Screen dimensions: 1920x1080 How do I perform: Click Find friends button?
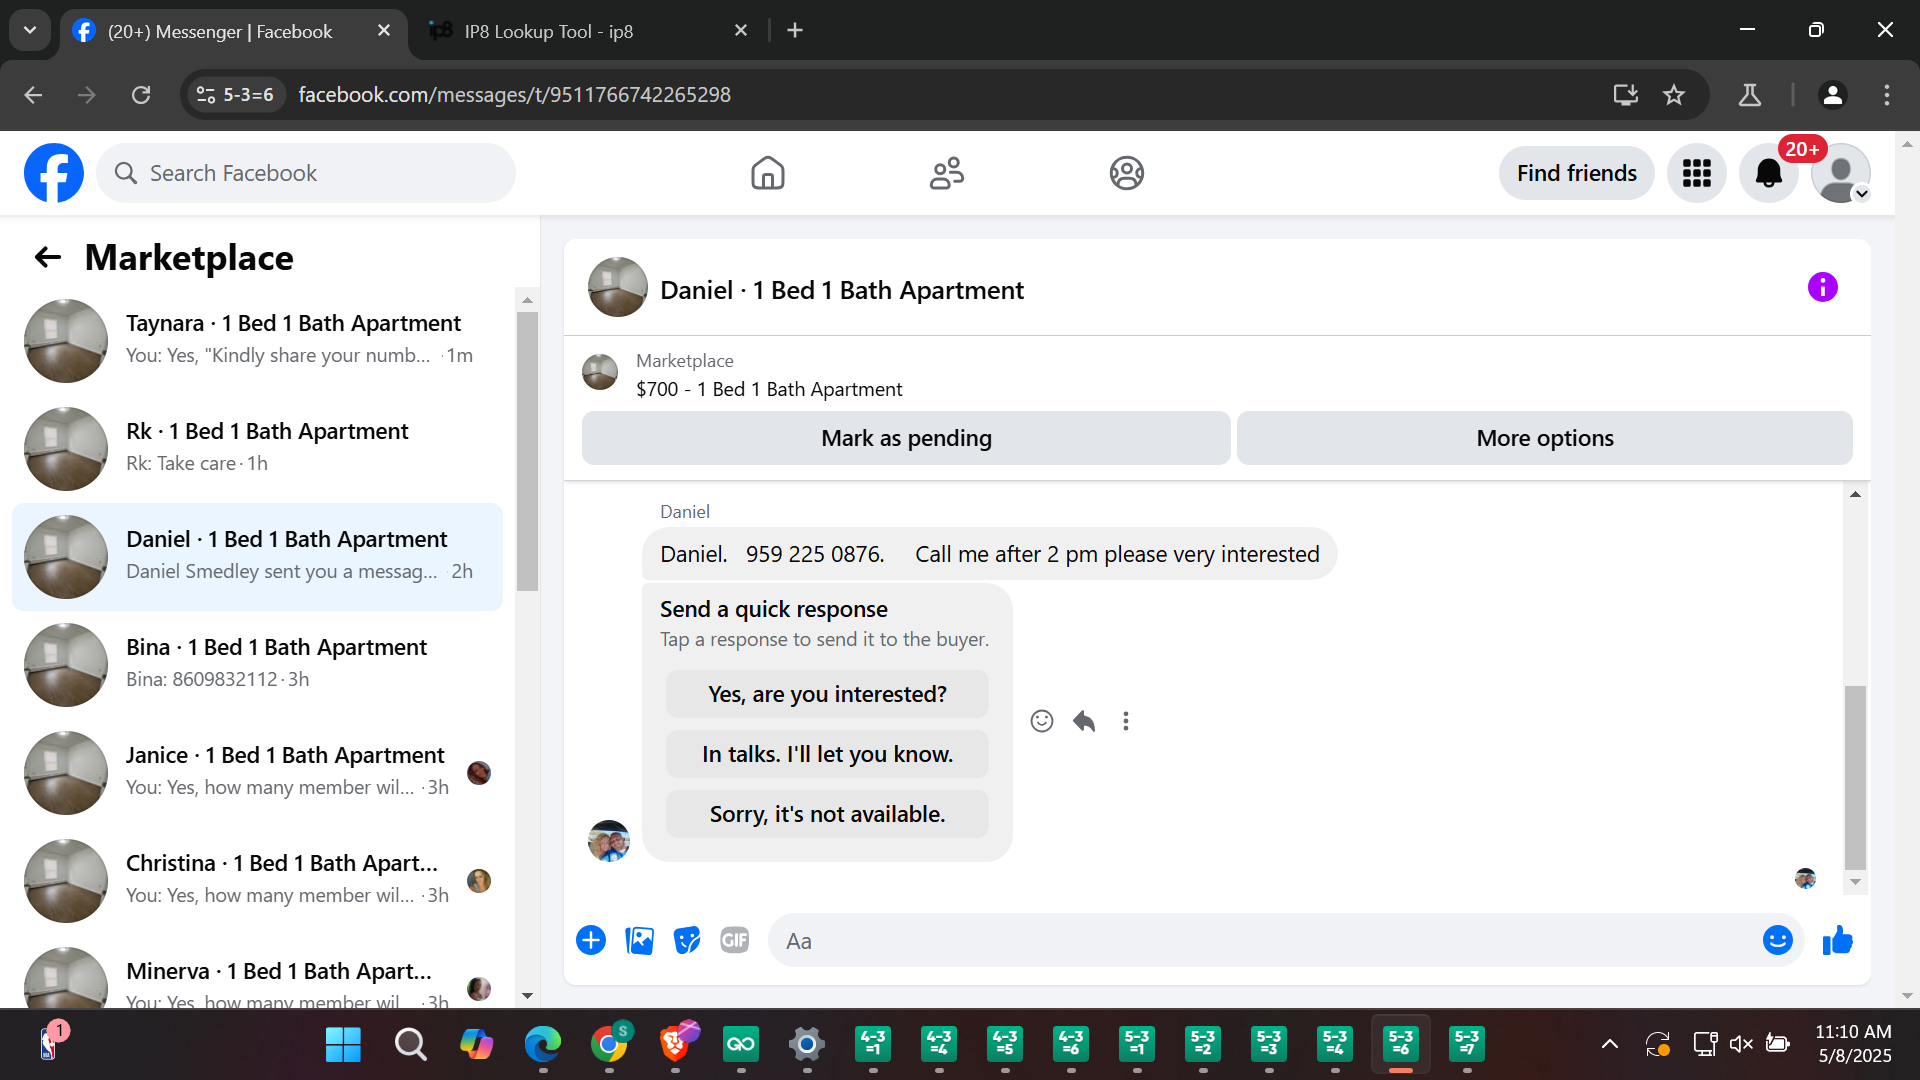click(x=1576, y=173)
